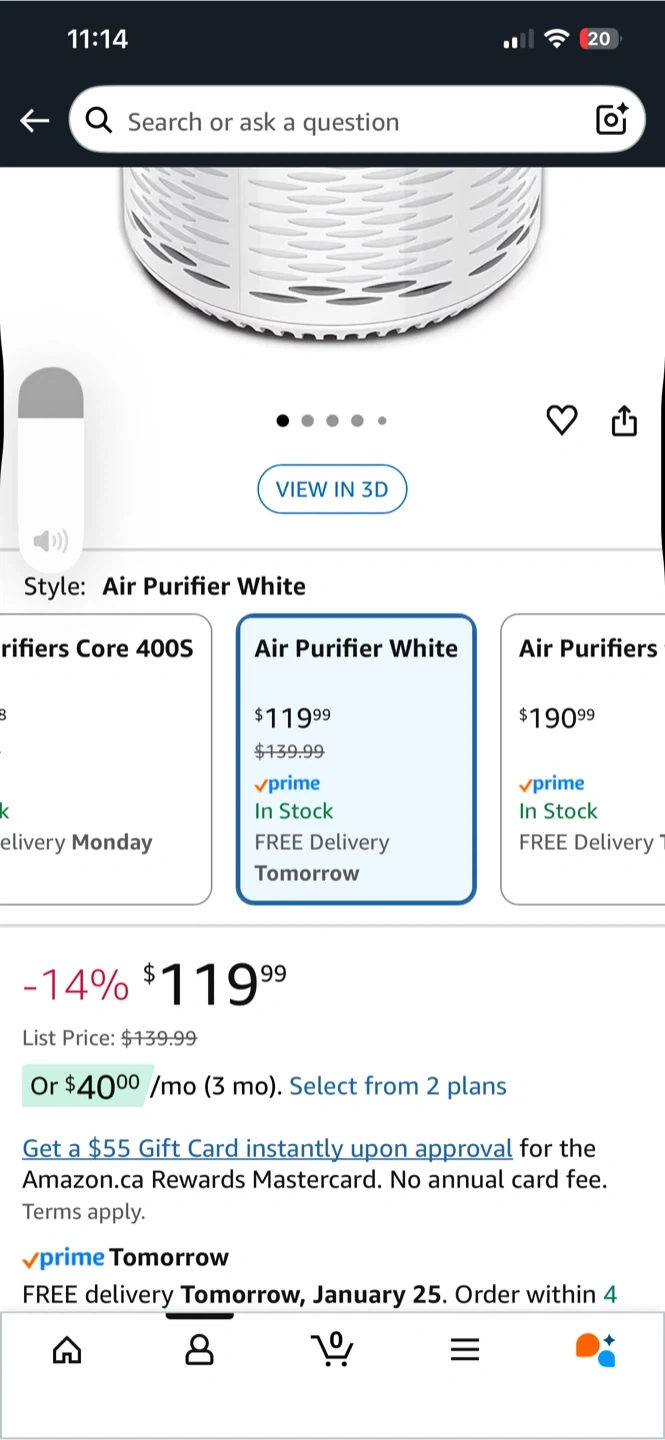The image size is (665, 1440).
Task: Go to Home tab icon
Action: [67, 1351]
